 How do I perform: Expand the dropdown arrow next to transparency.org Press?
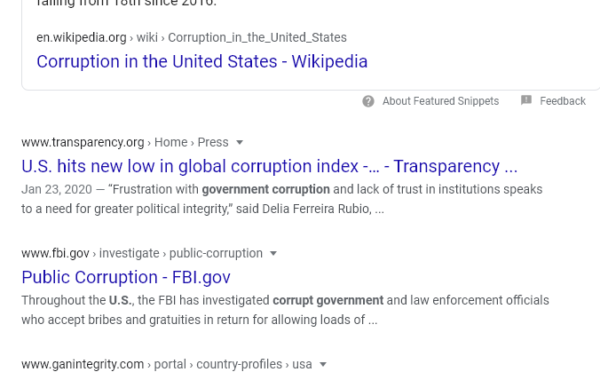[x=240, y=143]
